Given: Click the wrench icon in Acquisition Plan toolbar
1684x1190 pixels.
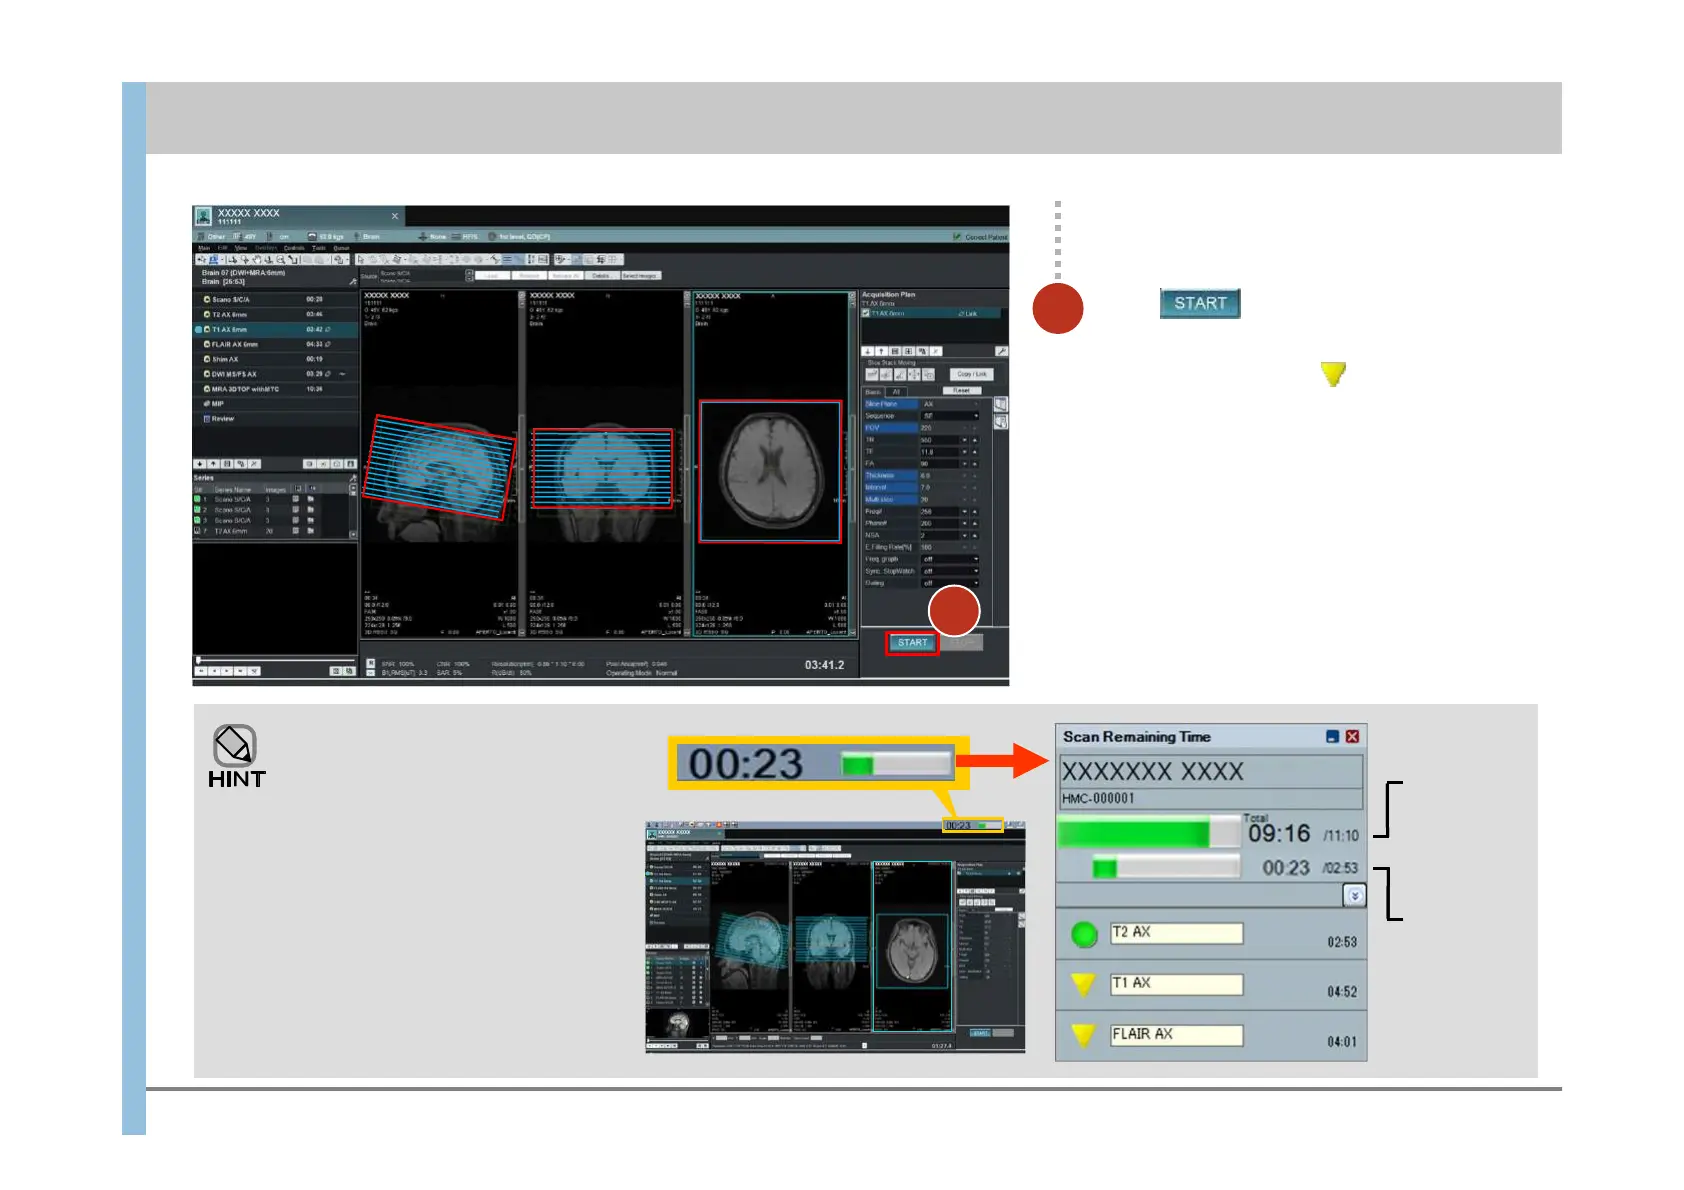Looking at the screenshot, I should pyautogui.click(x=1001, y=351).
